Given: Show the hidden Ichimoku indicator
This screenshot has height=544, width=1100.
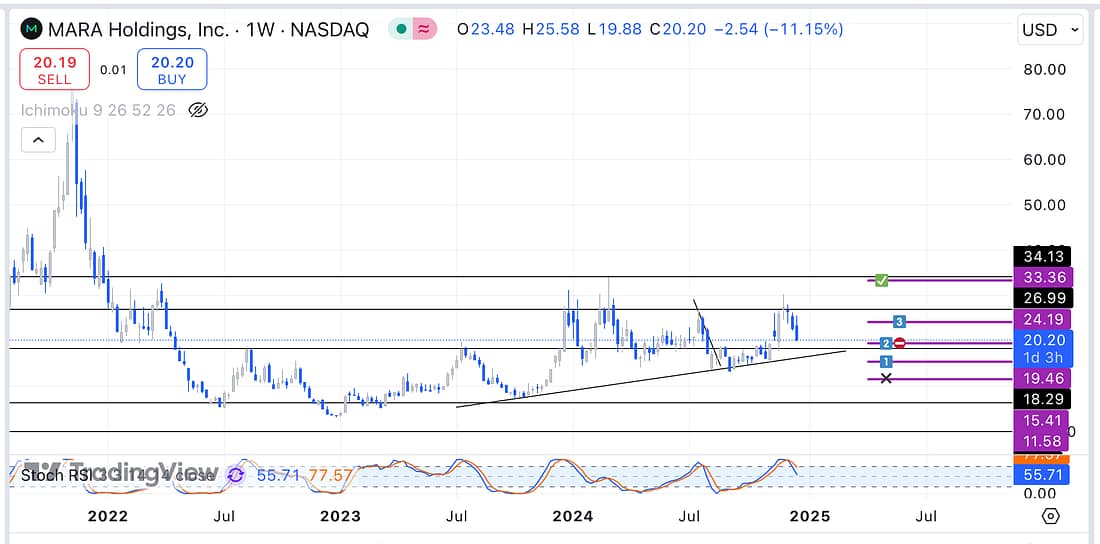Looking at the screenshot, I should coord(198,110).
